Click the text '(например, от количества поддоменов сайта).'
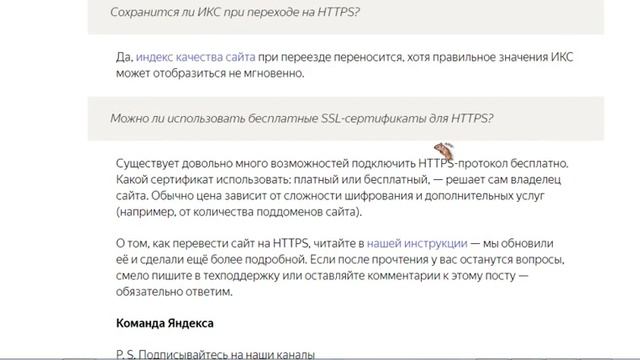Screen dimensions: 640x360 click(239, 212)
